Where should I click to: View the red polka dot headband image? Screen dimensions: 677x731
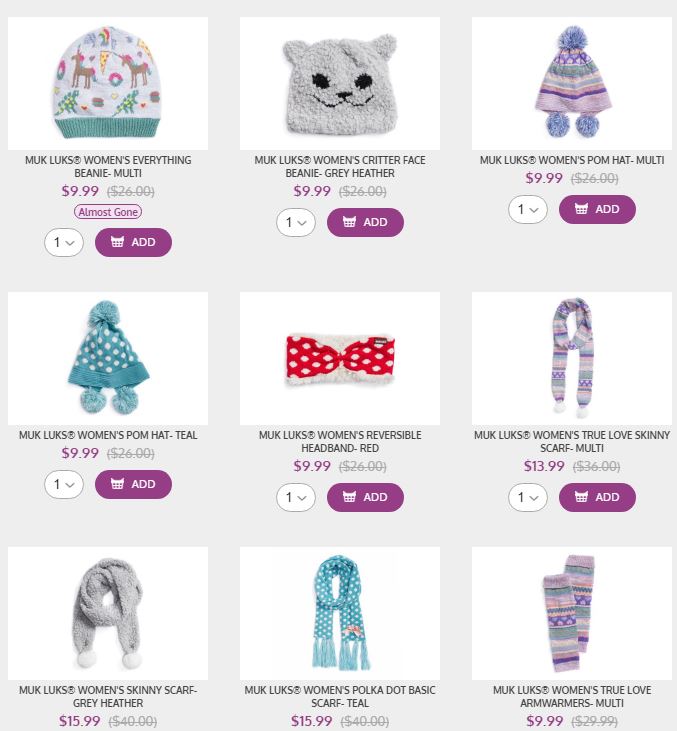click(x=340, y=359)
